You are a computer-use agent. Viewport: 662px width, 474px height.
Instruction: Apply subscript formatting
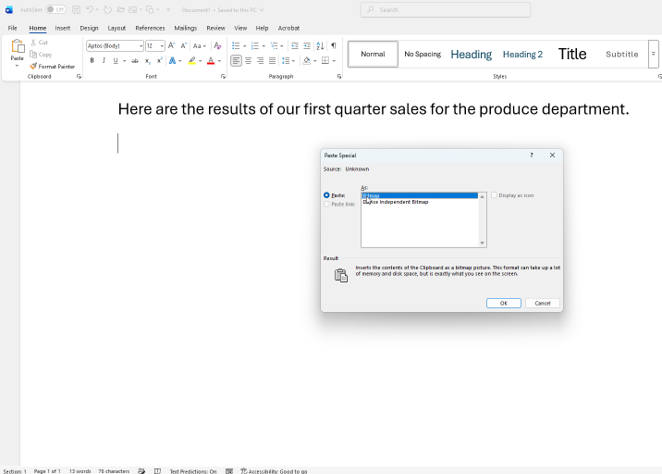[147, 61]
